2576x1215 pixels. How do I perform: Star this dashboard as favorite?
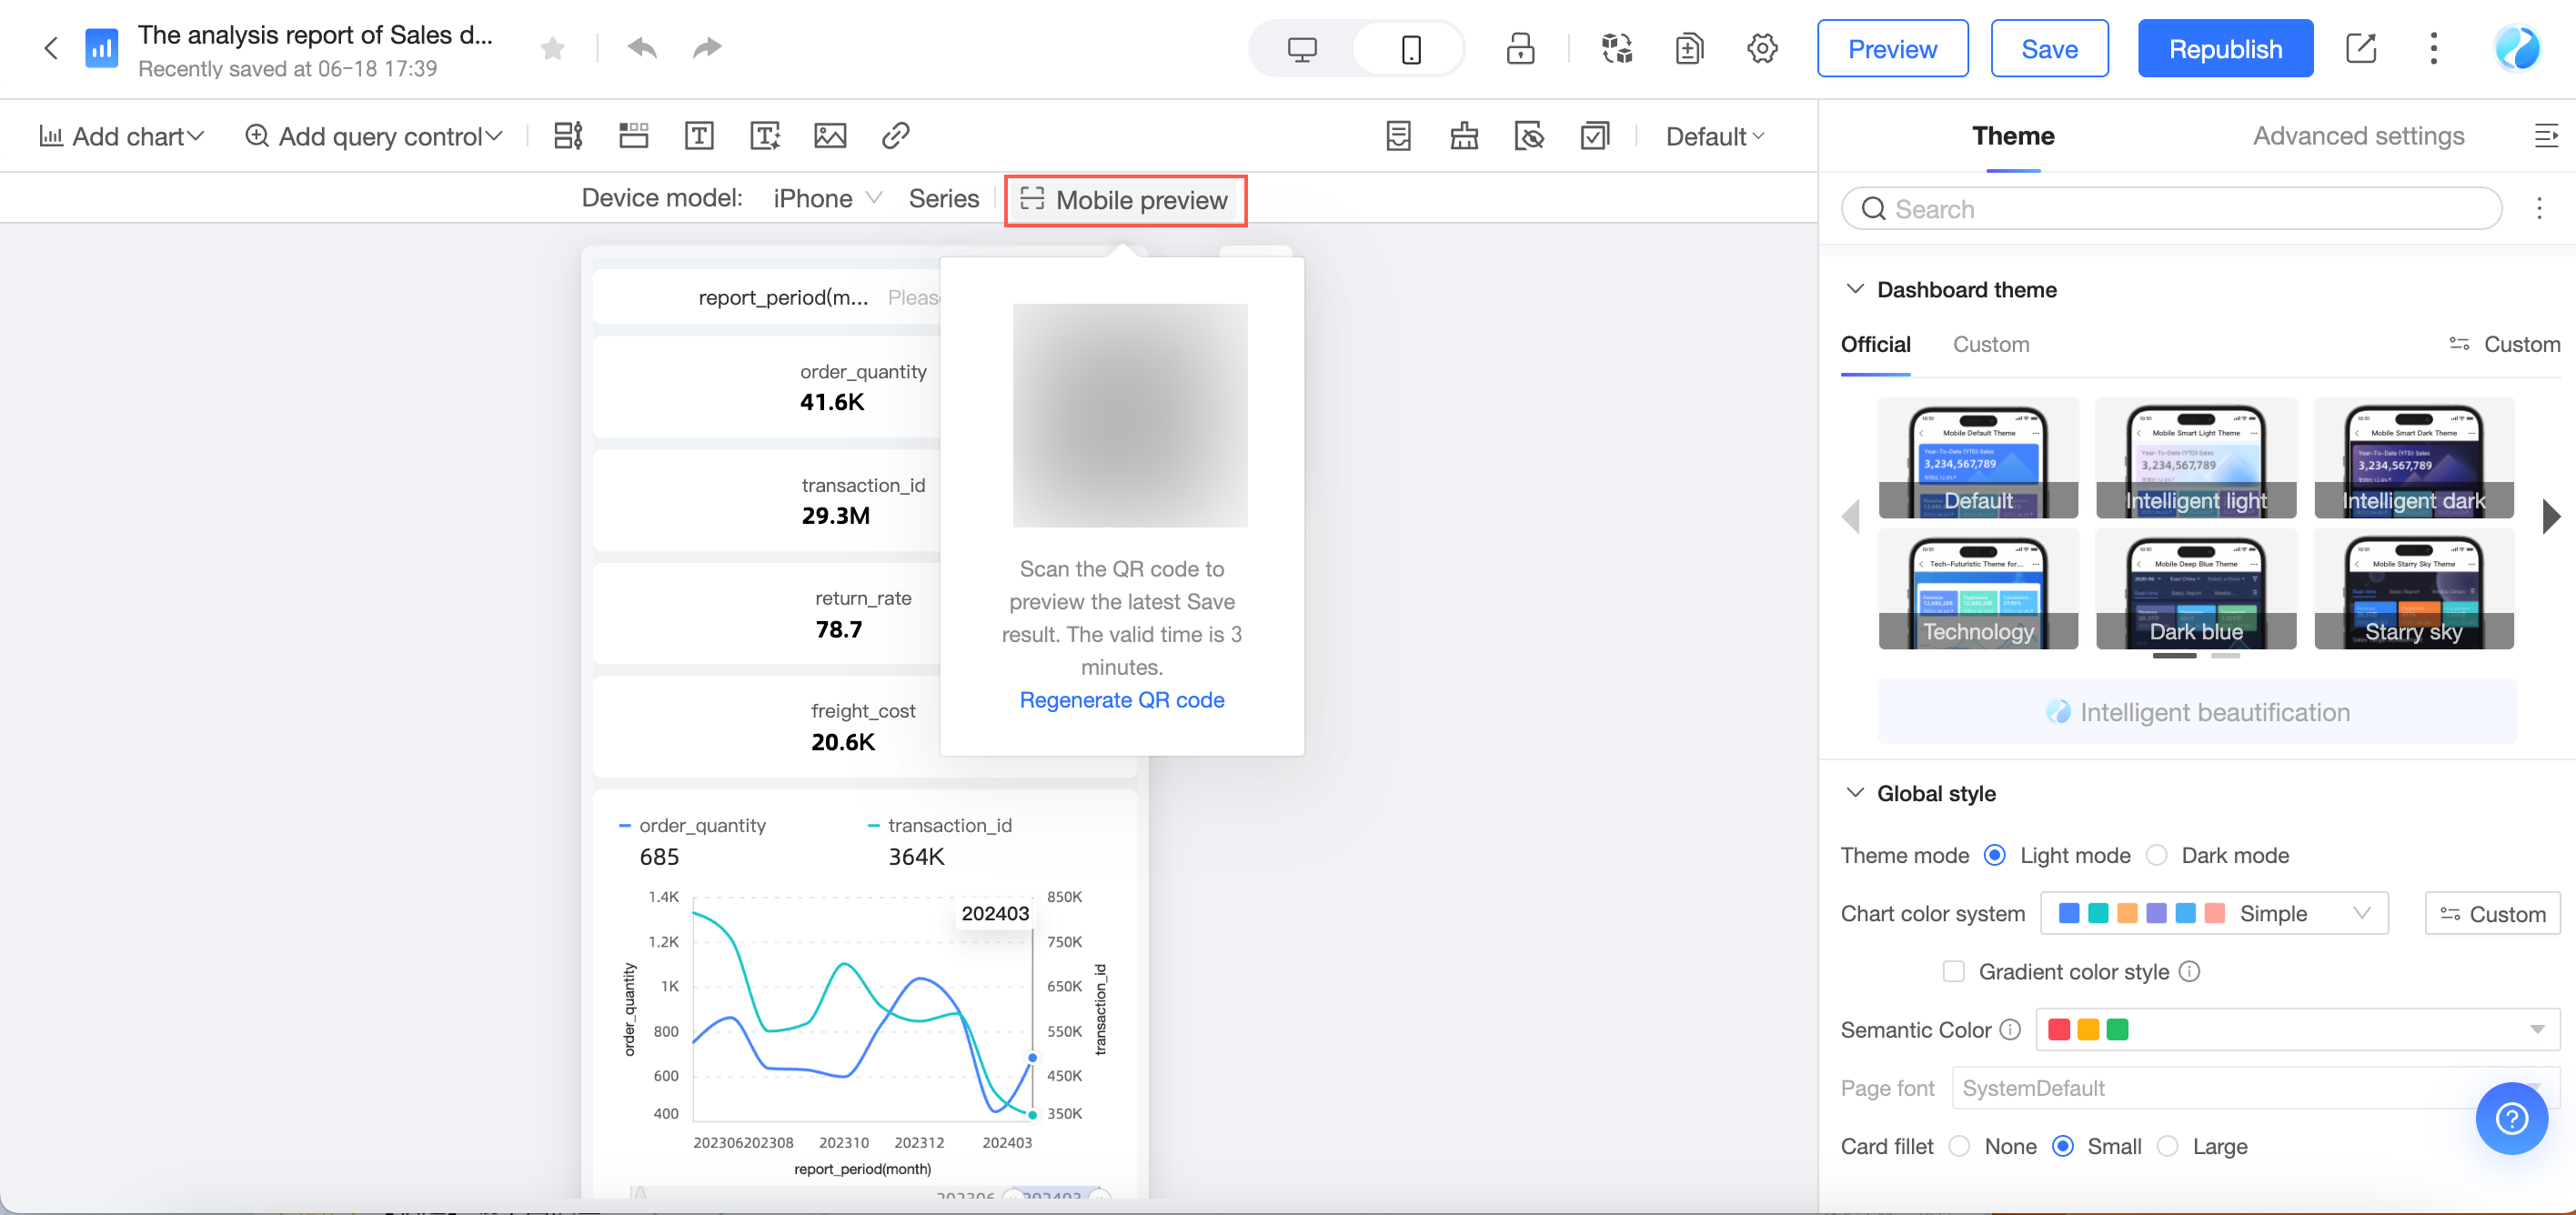[552, 48]
